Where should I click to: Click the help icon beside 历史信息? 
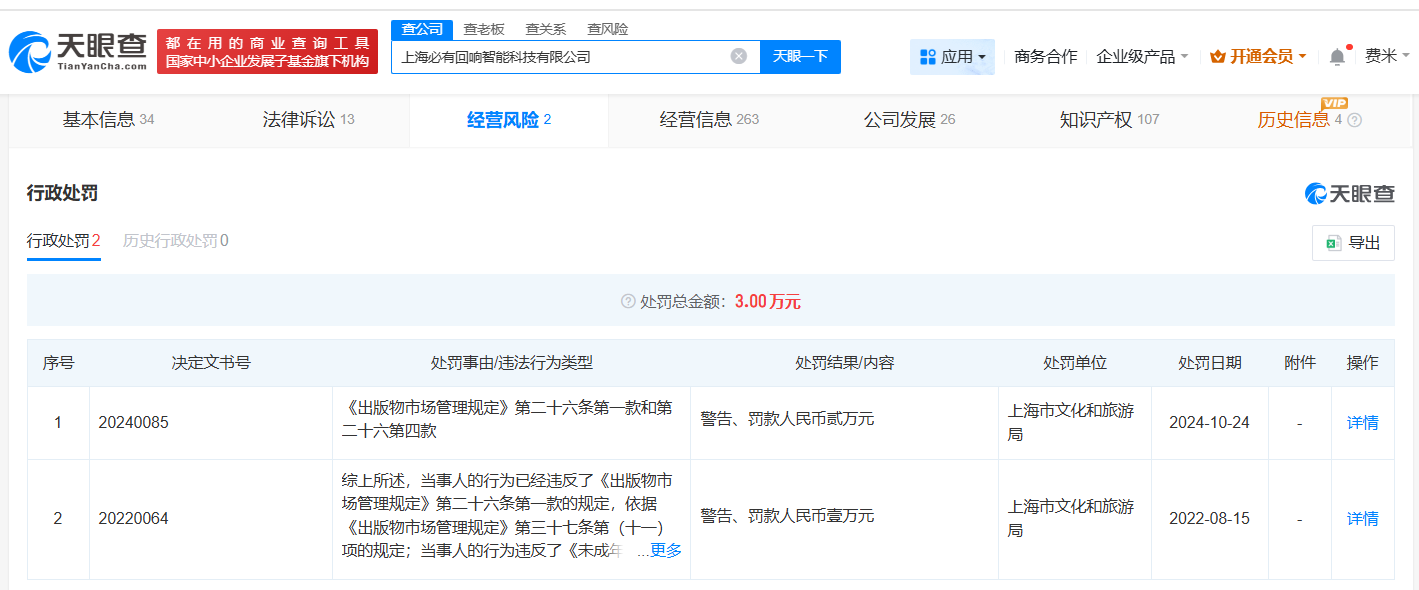coord(1355,120)
